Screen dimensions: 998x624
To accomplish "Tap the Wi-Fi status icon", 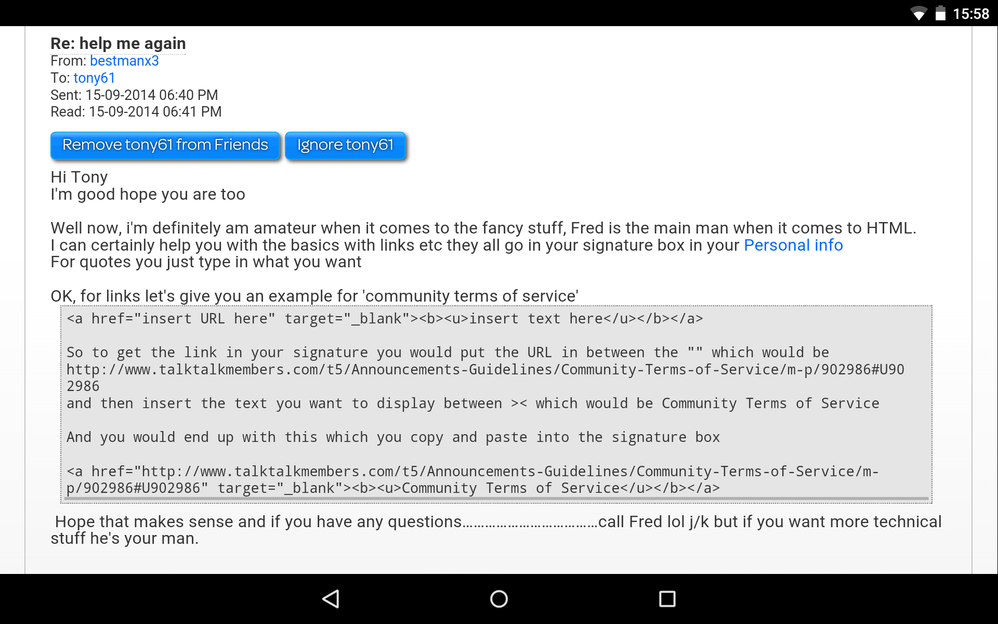I will coord(918,13).
